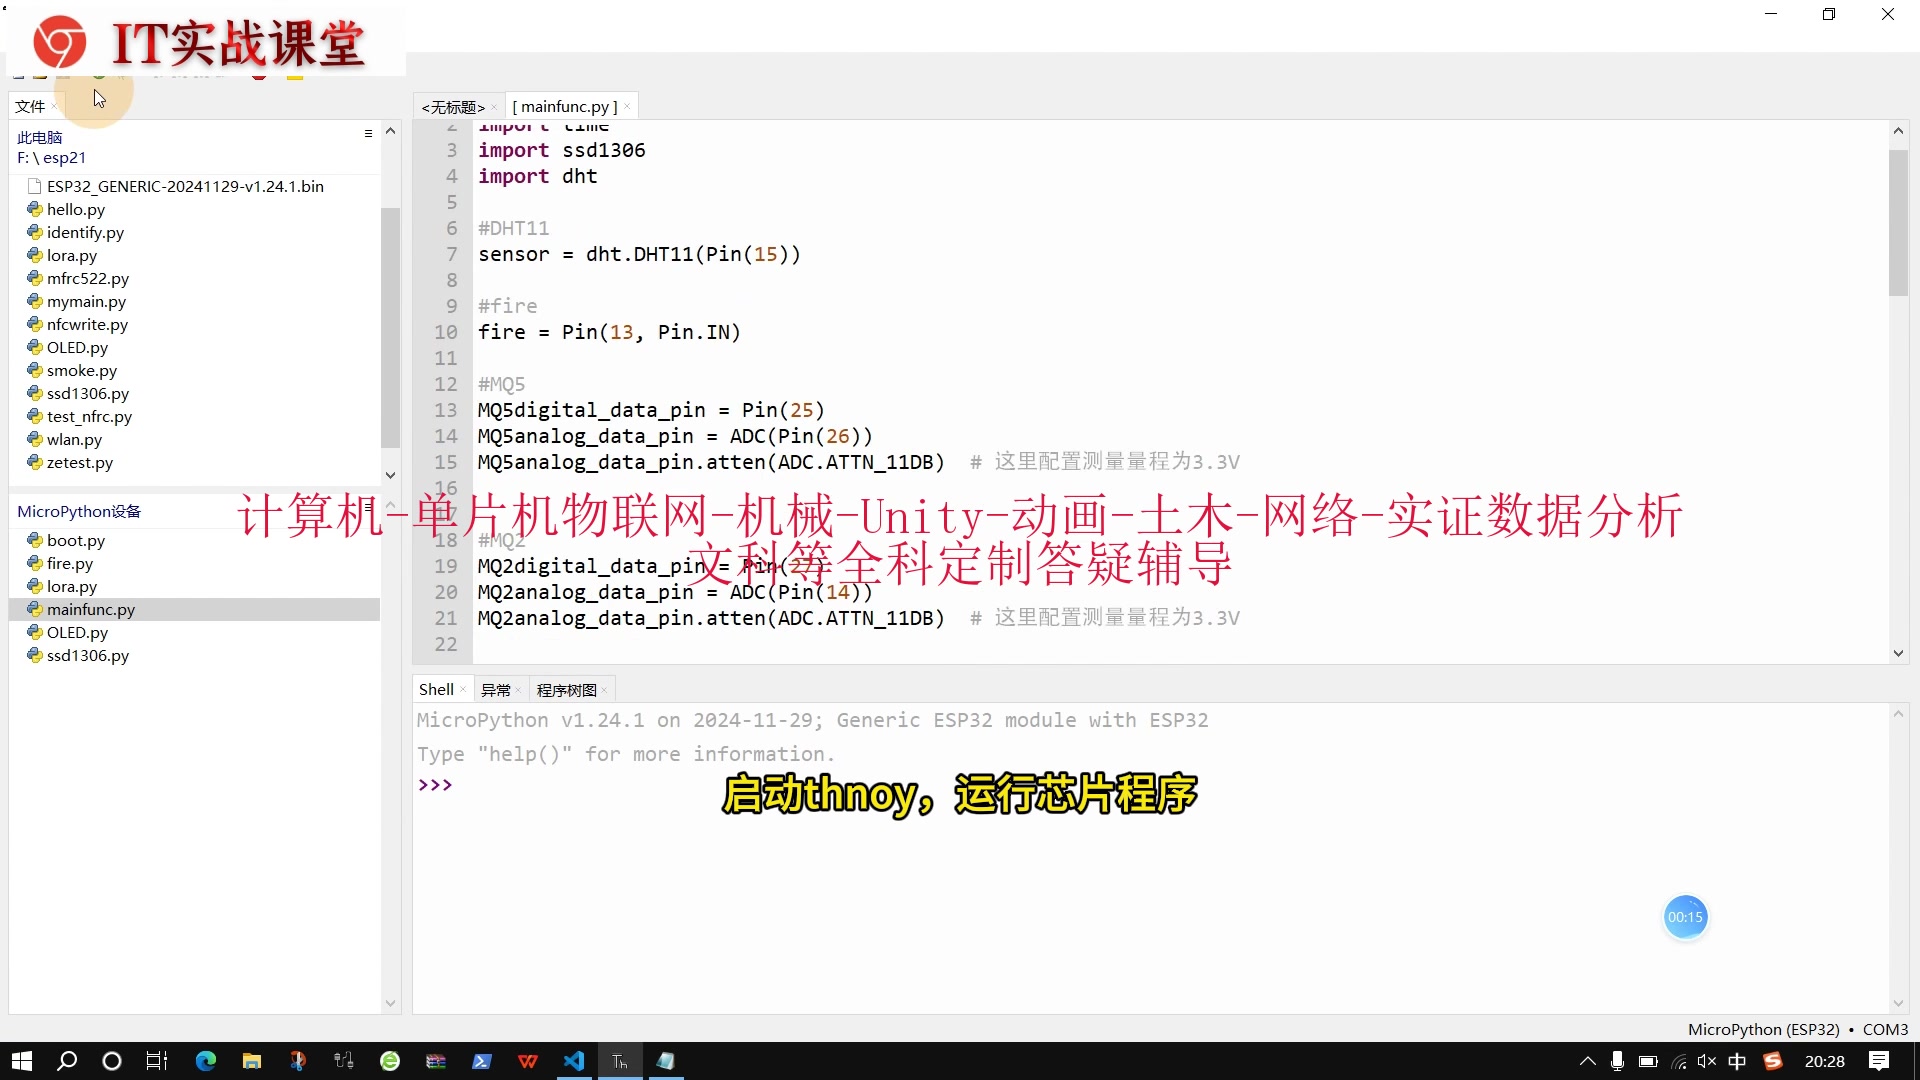1920x1080 pixels.
Task: Open the Windows notification center icon
Action: click(1878, 1061)
